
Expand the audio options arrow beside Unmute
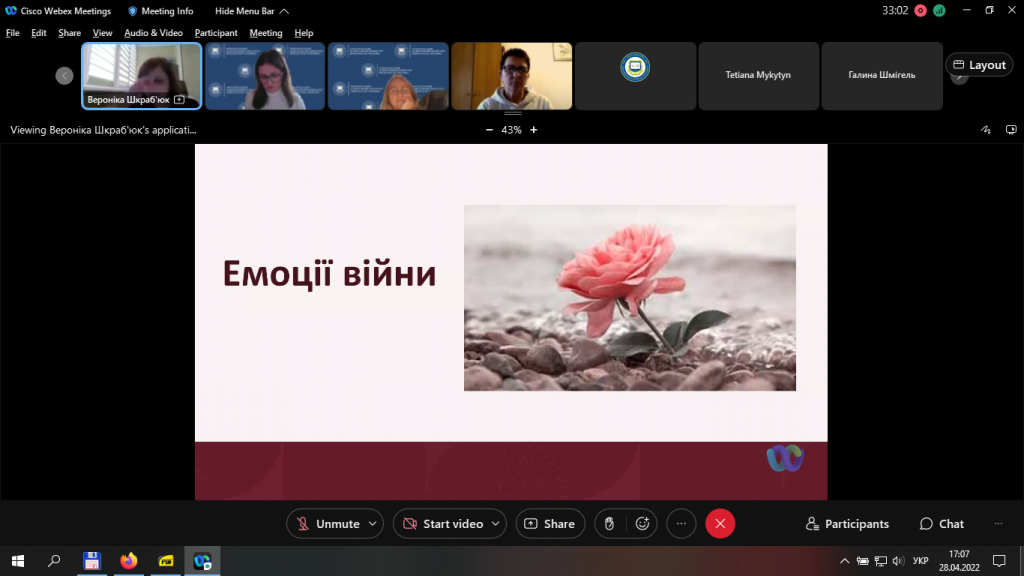tap(374, 523)
